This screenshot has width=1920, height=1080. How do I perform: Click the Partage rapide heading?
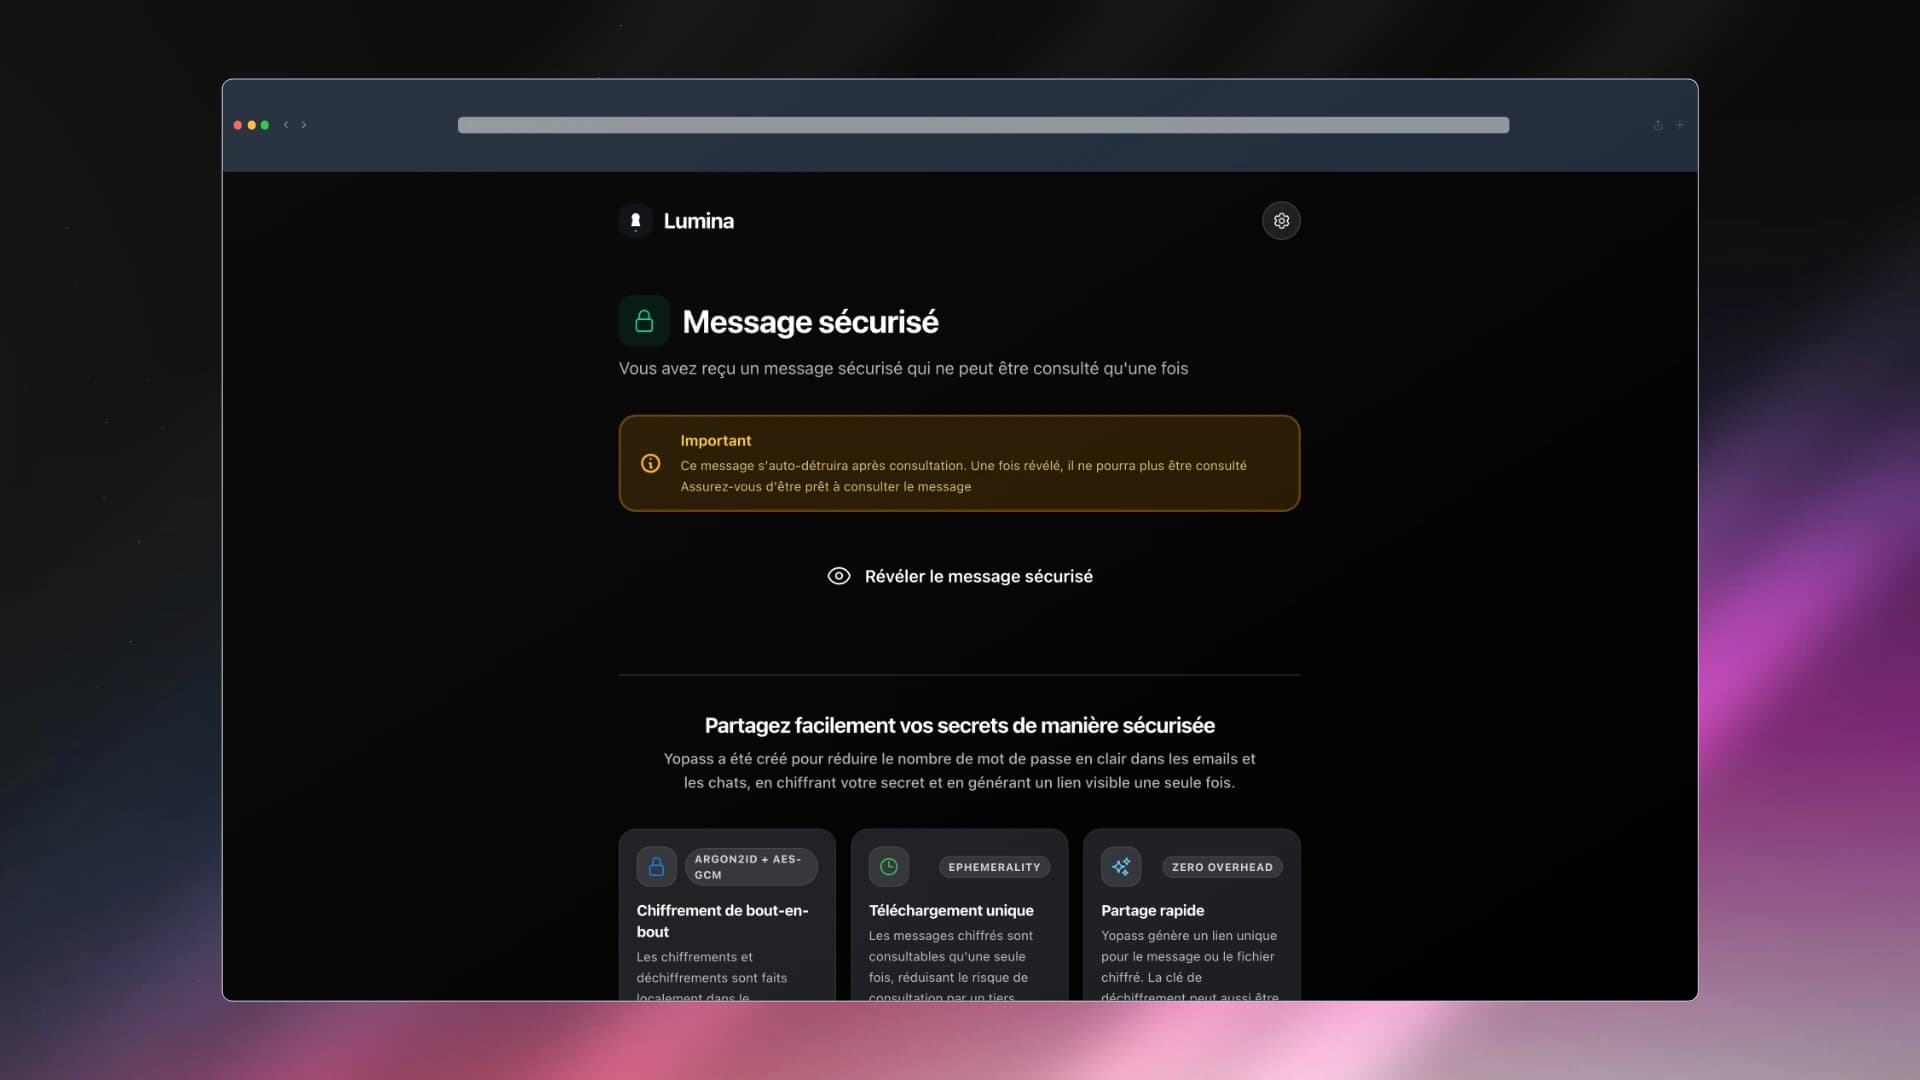point(1152,910)
